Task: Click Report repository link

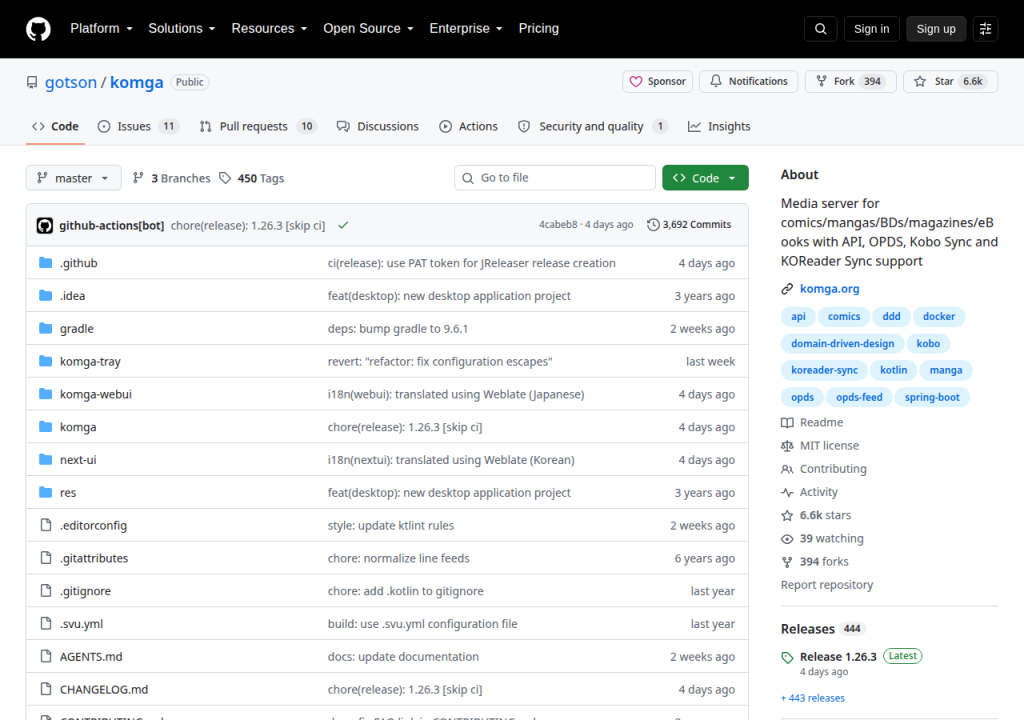Action: tap(827, 585)
